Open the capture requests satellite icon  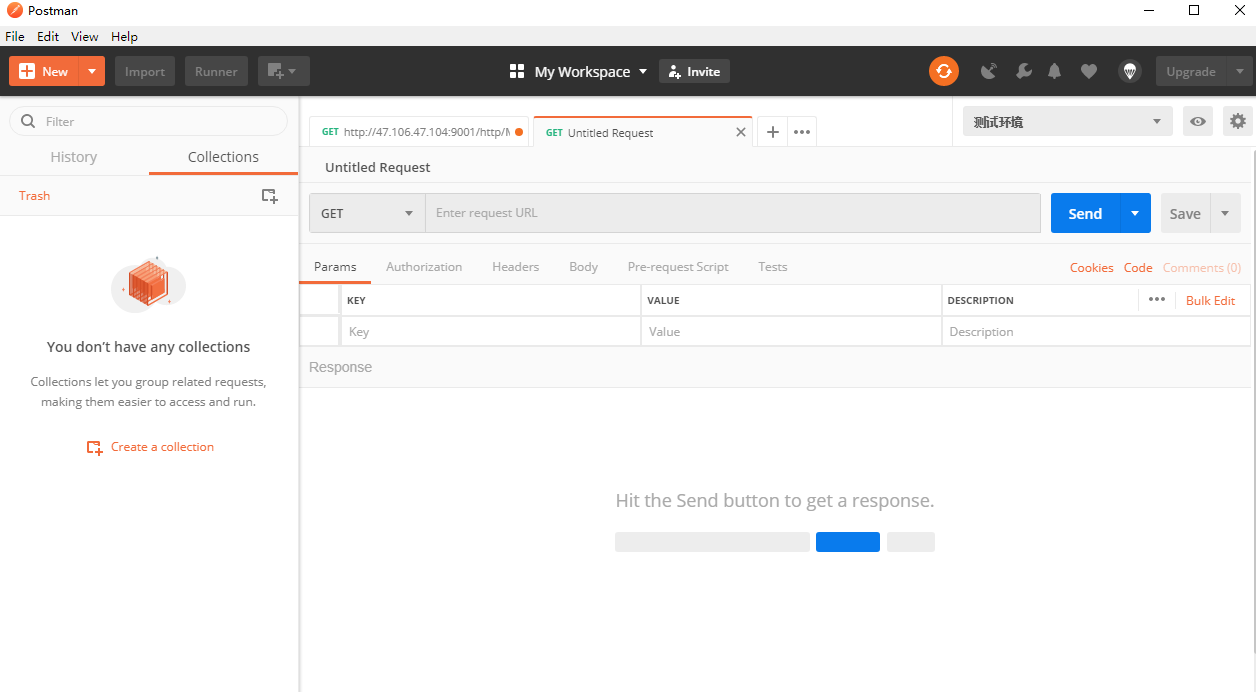pyautogui.click(x=989, y=71)
